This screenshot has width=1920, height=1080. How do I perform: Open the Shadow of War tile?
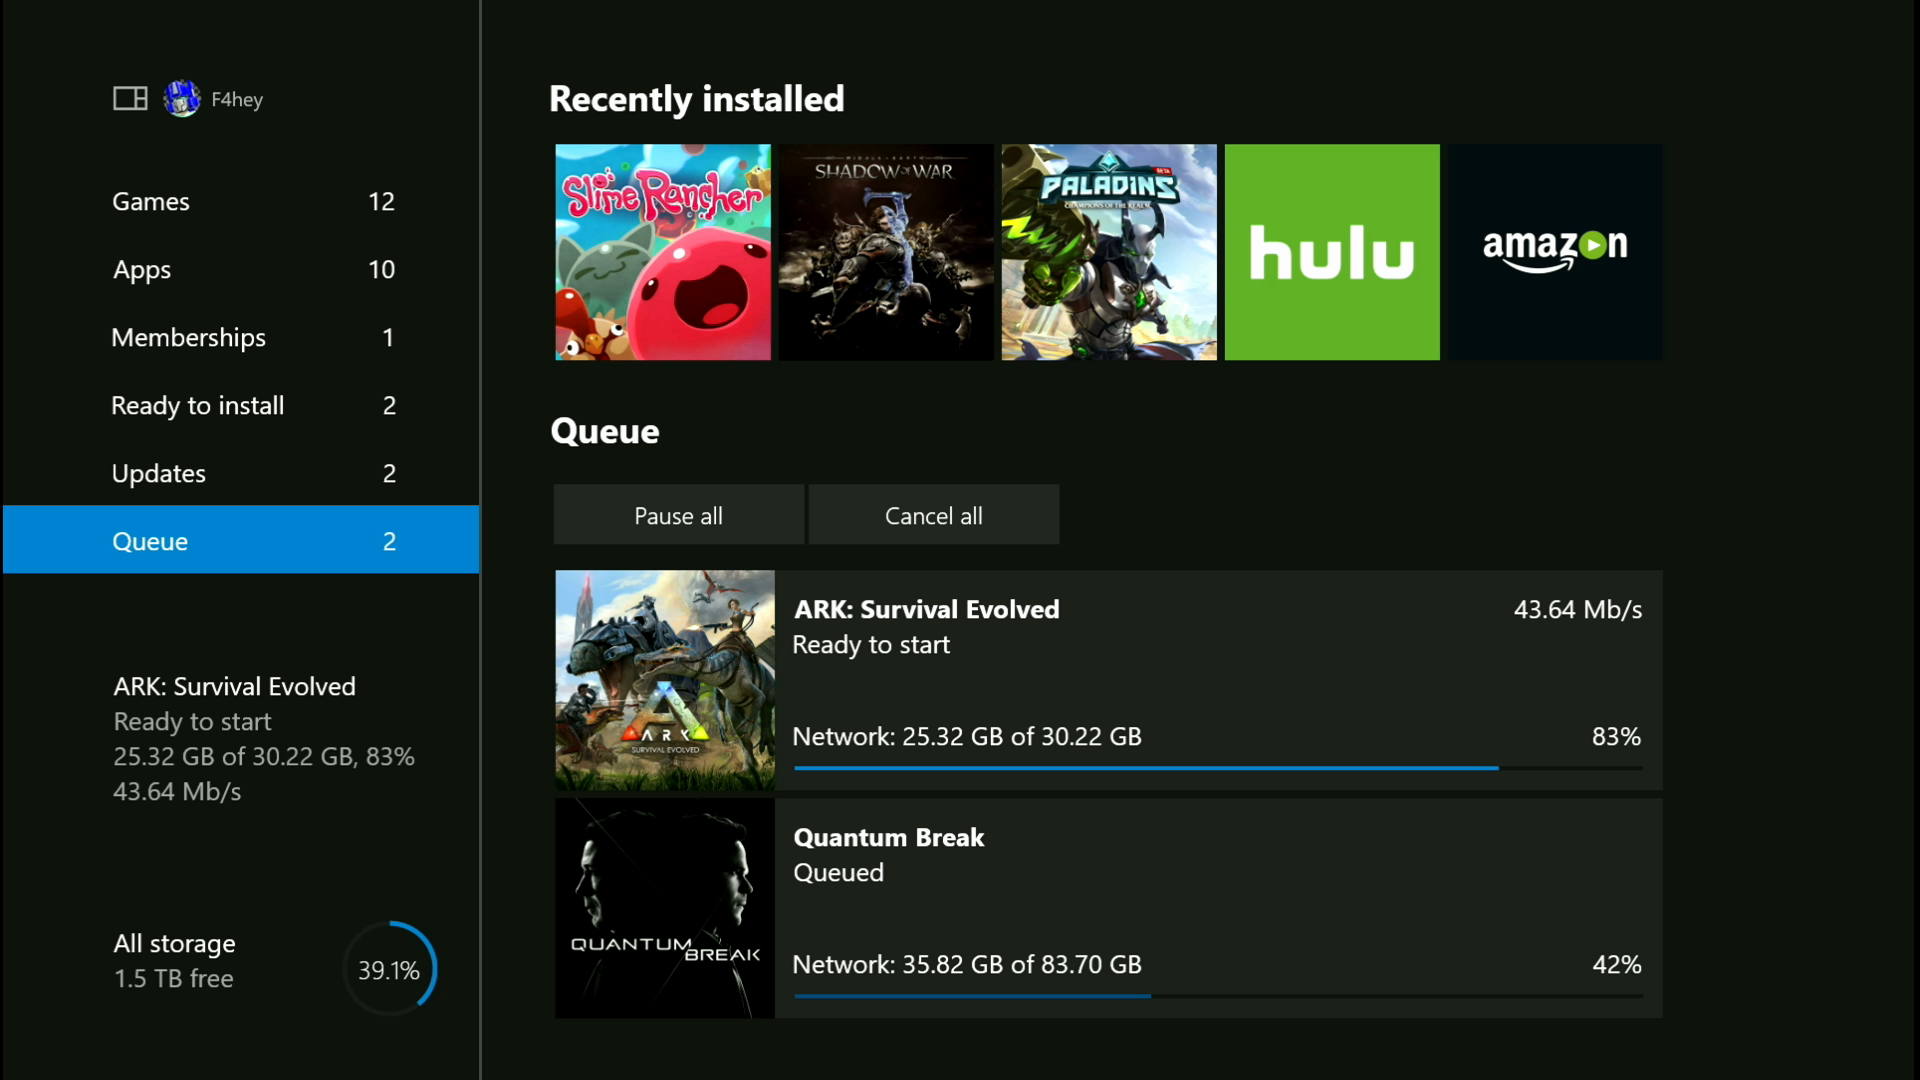[886, 252]
